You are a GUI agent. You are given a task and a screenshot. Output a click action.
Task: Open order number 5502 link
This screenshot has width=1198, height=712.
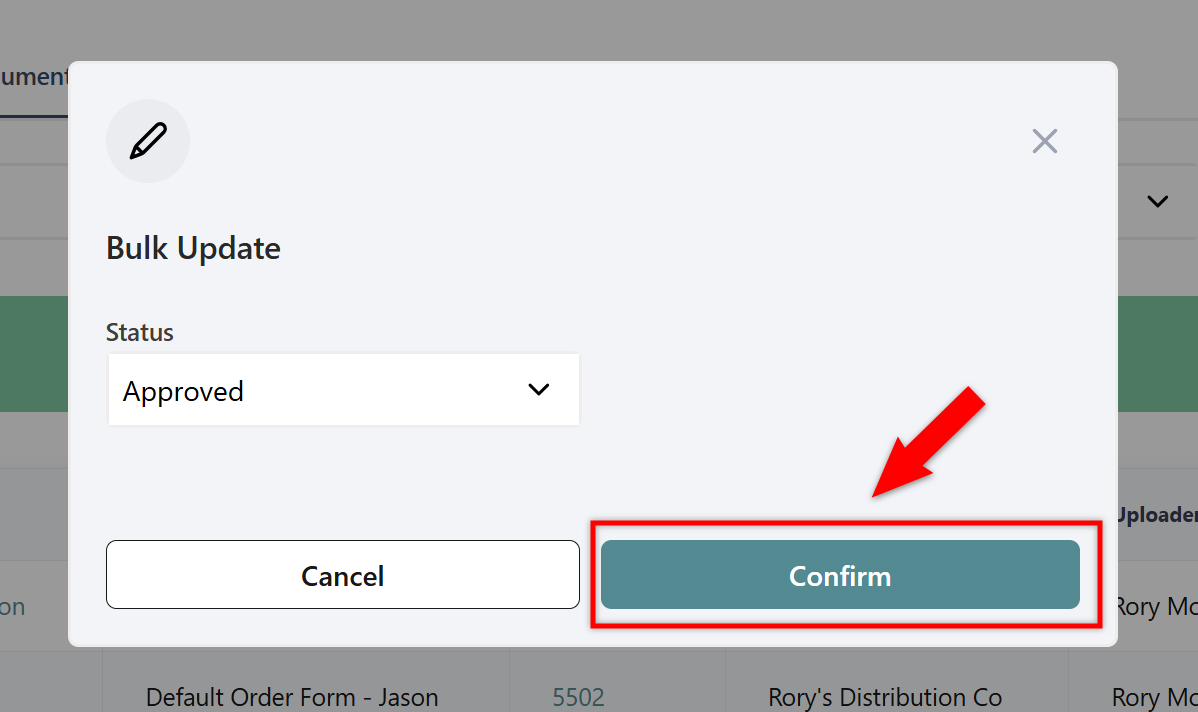point(578,697)
